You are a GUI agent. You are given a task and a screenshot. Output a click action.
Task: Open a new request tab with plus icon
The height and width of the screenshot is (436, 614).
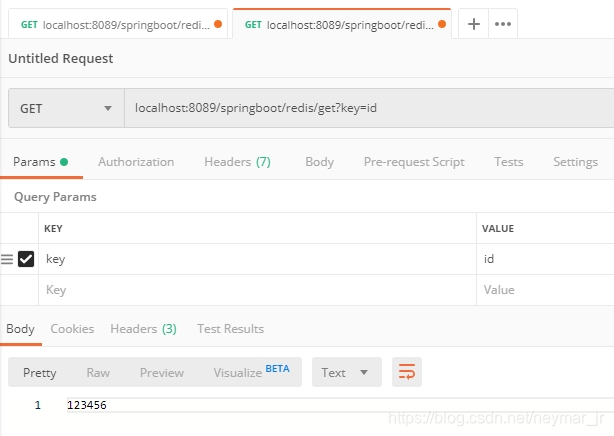coord(473,24)
